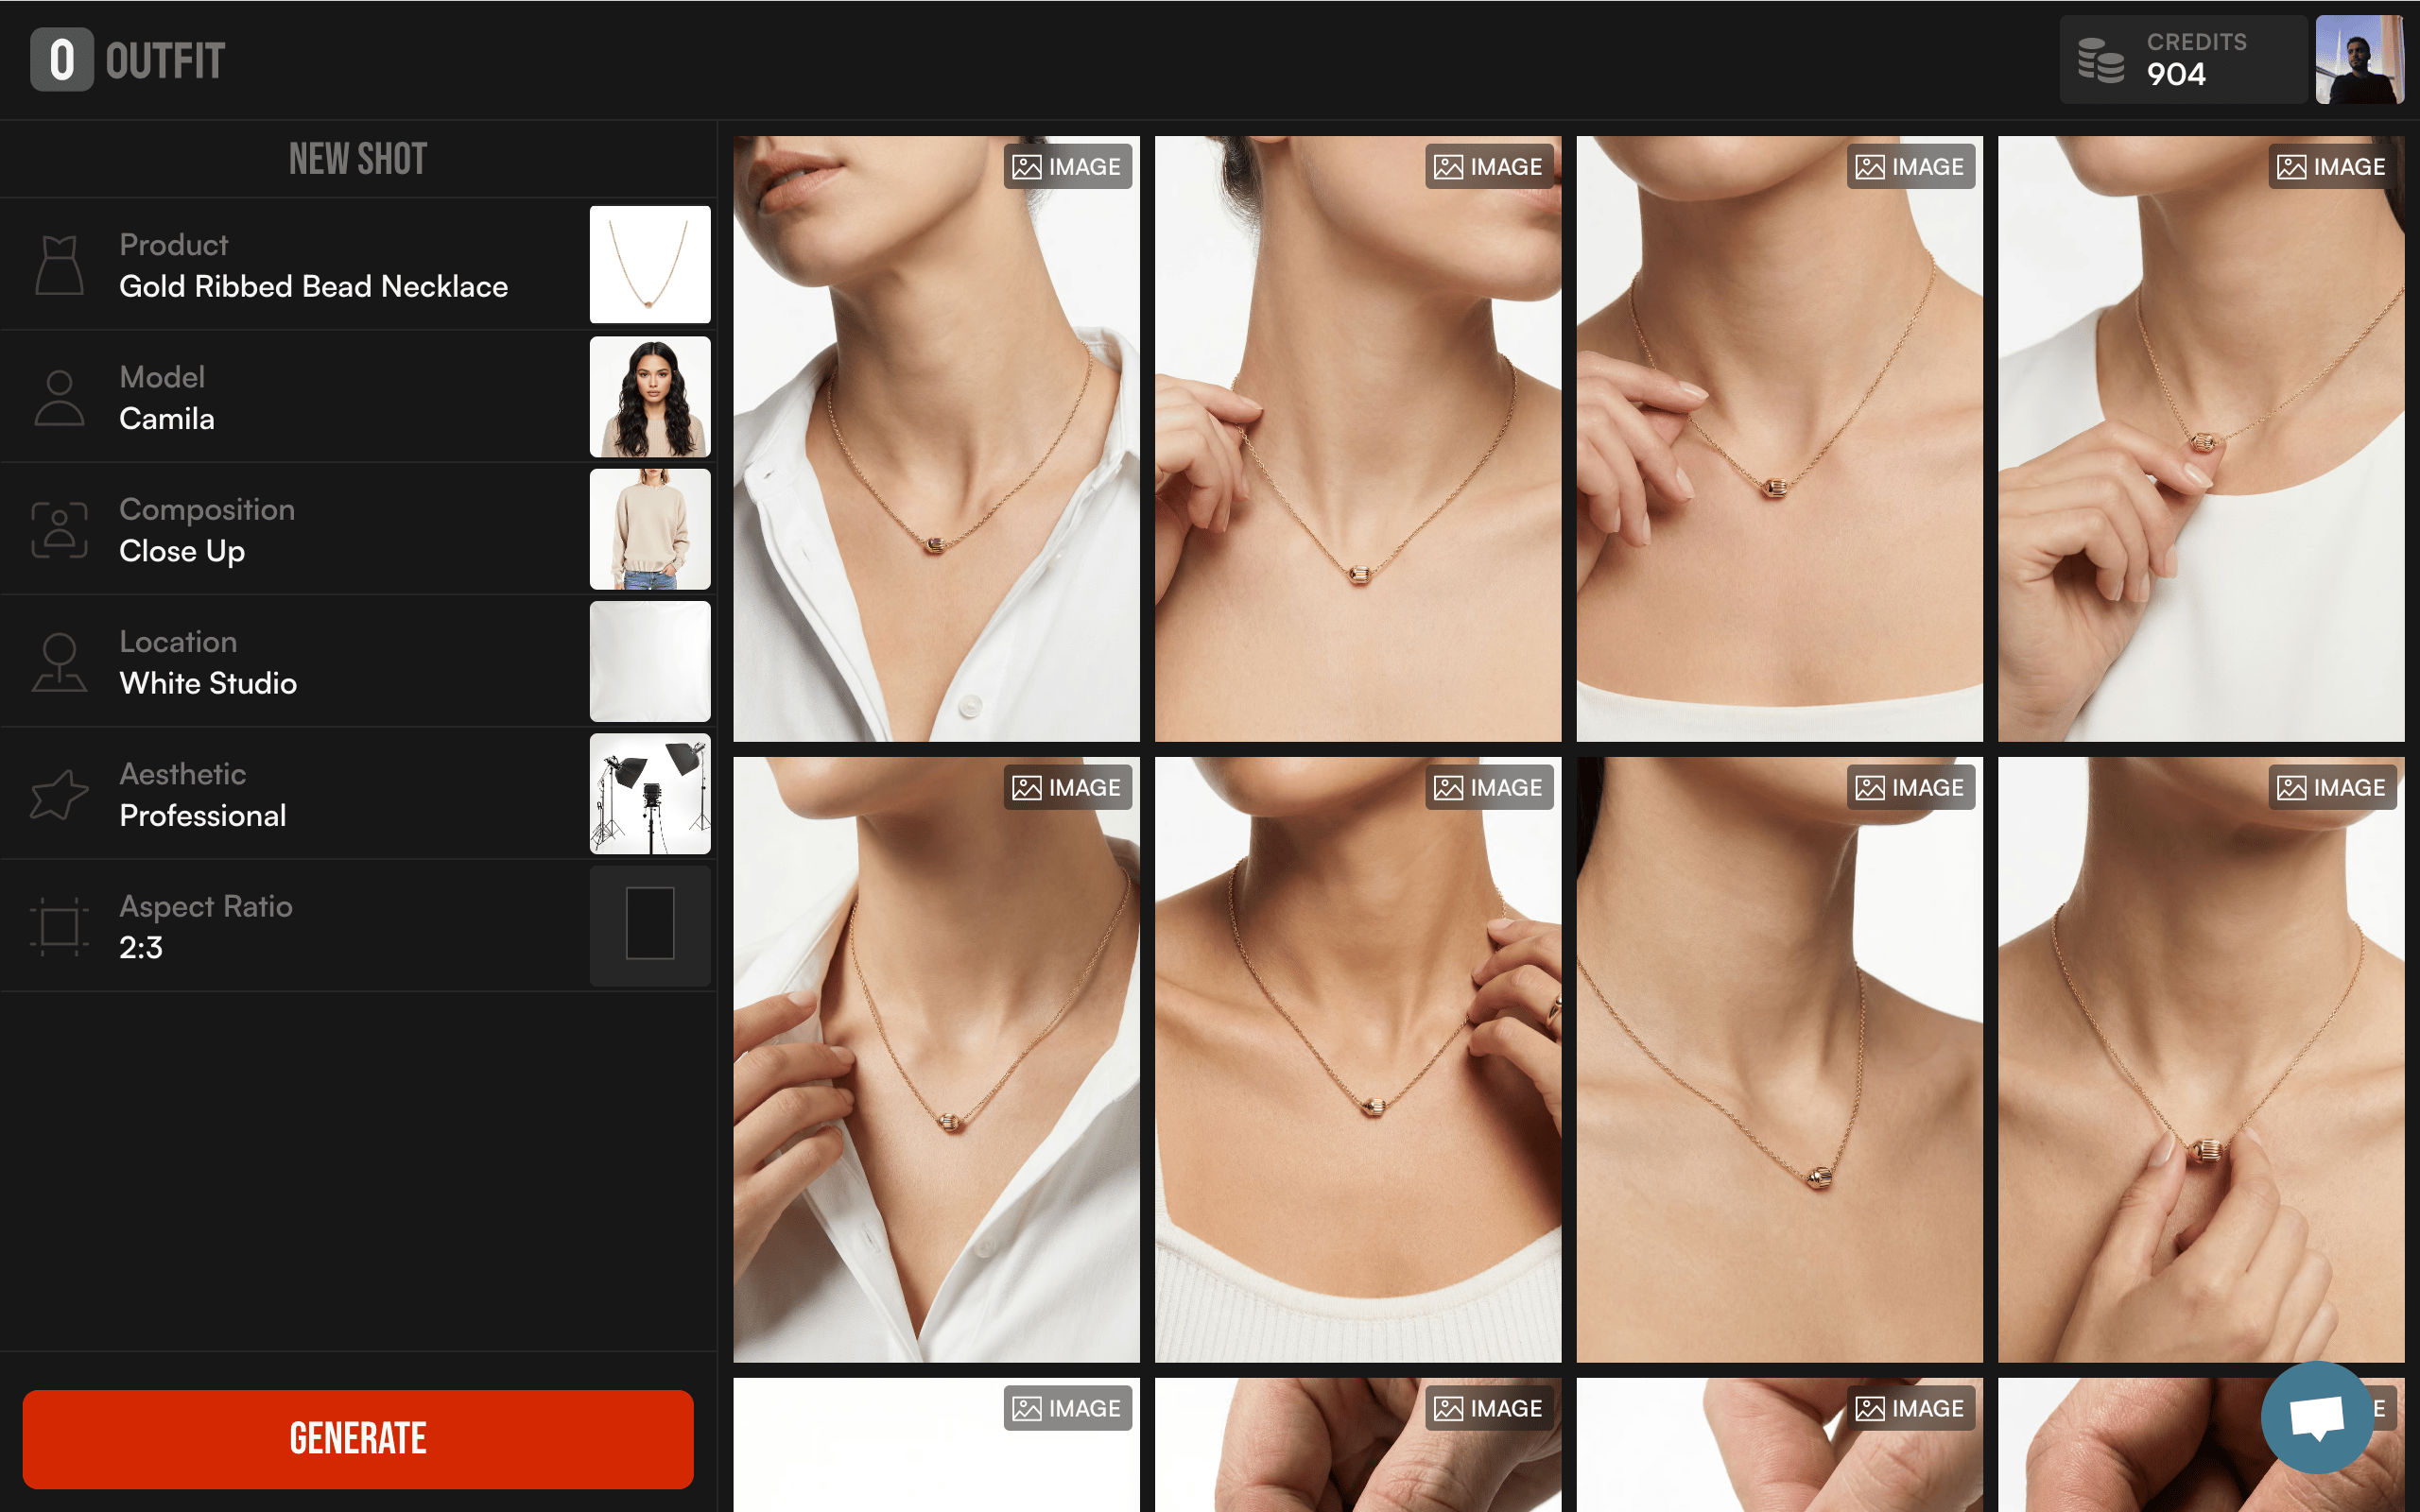
Task: Click the Composition framing icon
Action: click(59, 528)
